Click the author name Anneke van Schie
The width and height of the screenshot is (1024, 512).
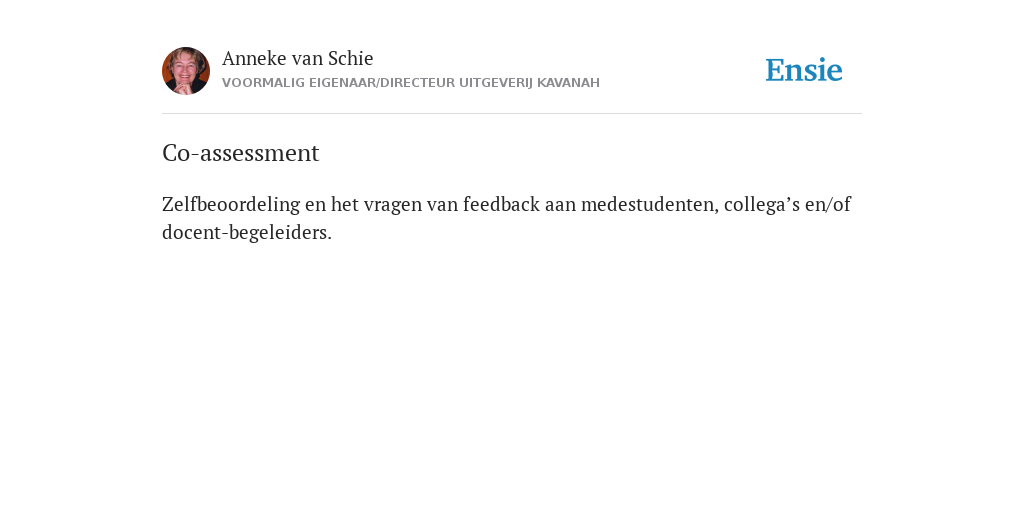(298, 58)
